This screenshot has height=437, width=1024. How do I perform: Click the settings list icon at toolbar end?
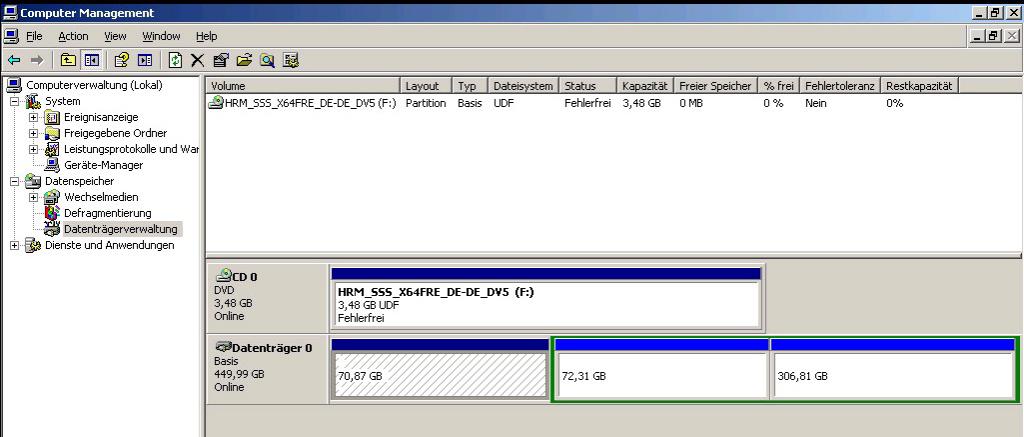(x=291, y=61)
